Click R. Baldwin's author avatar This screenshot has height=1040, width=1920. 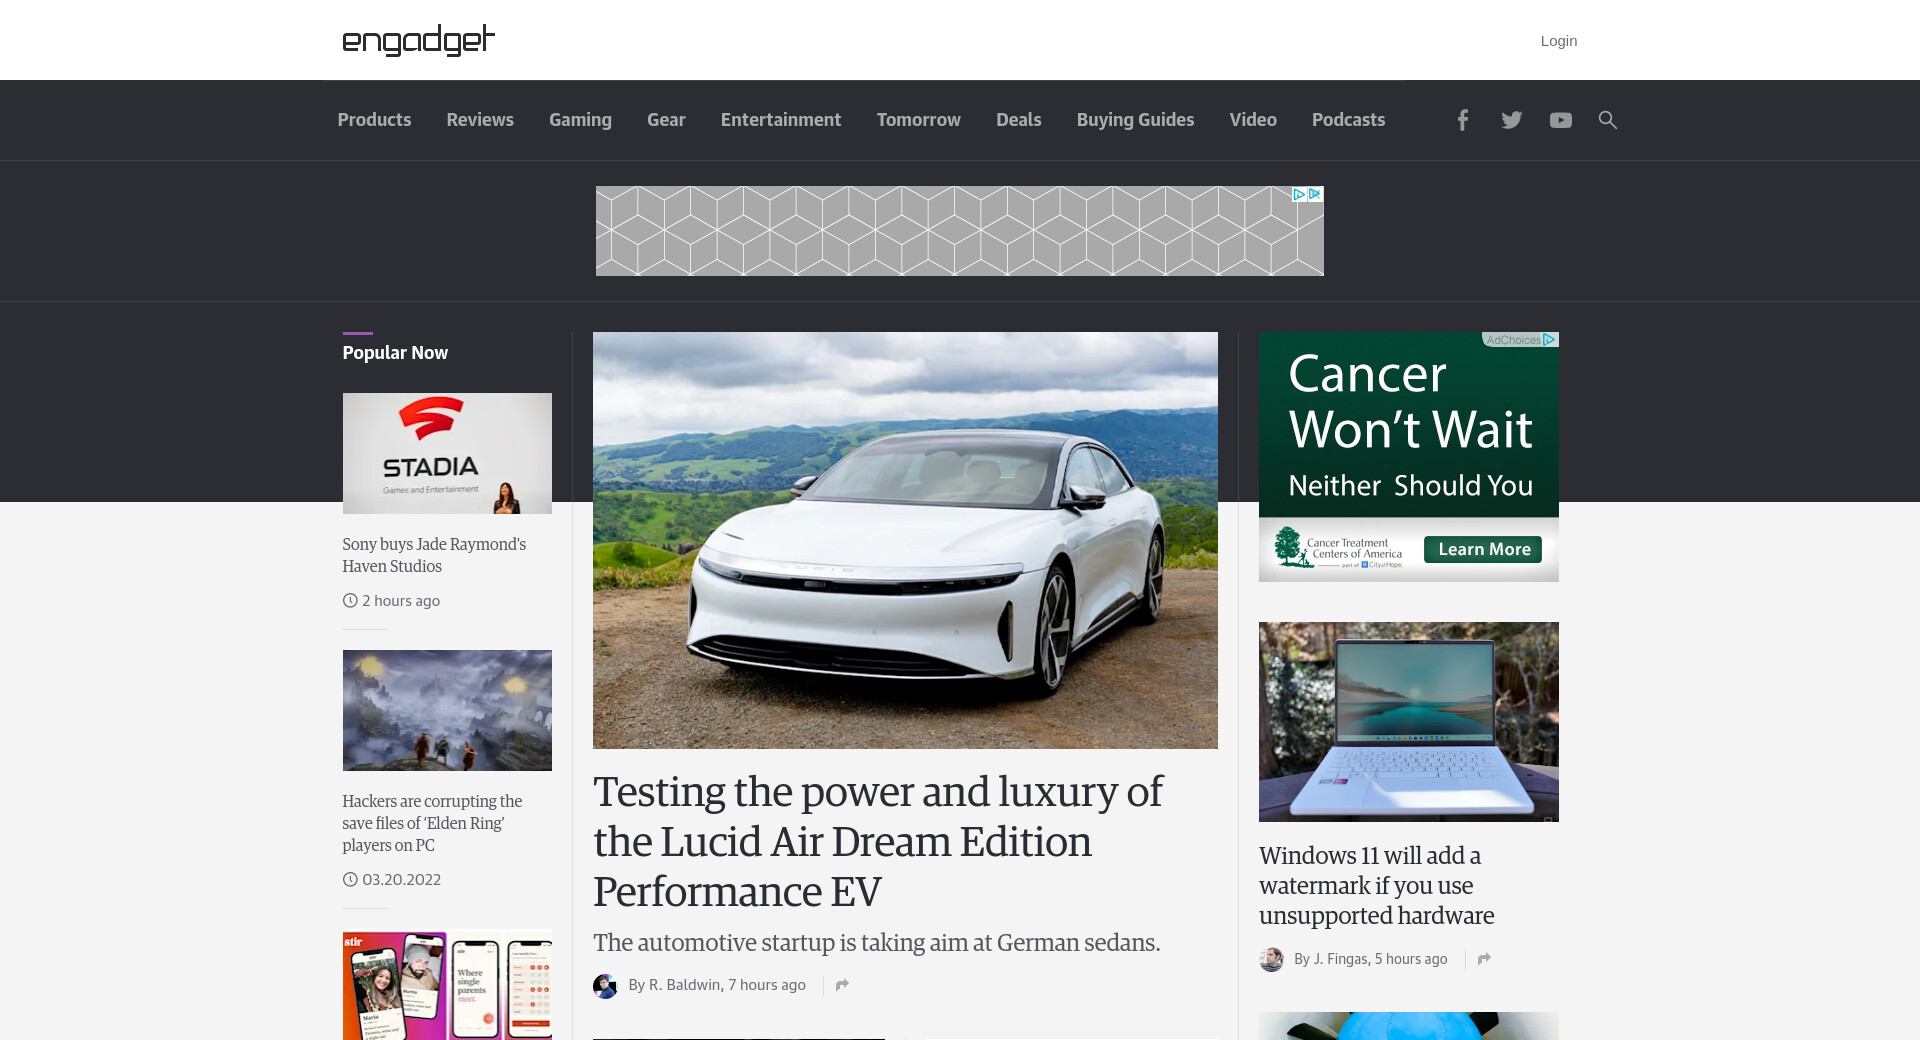pyautogui.click(x=605, y=986)
